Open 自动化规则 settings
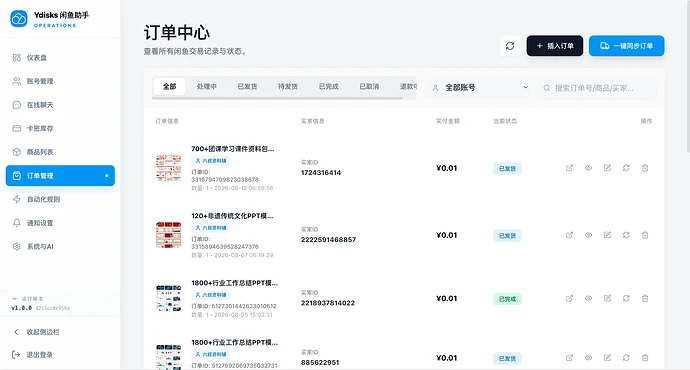The height and width of the screenshot is (370, 690). click(x=60, y=199)
